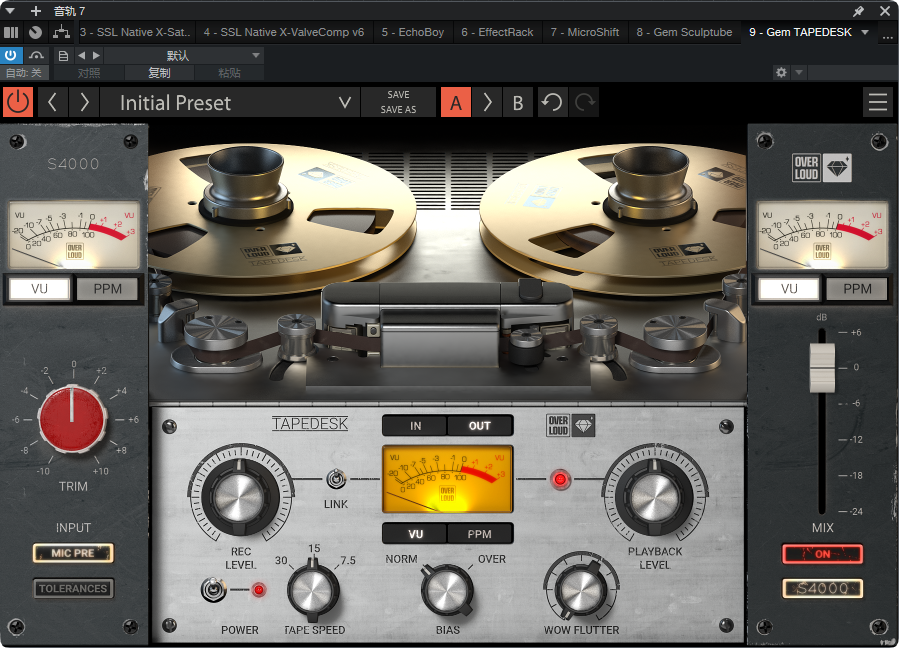Open the Initial Preset dropdown

click(230, 102)
